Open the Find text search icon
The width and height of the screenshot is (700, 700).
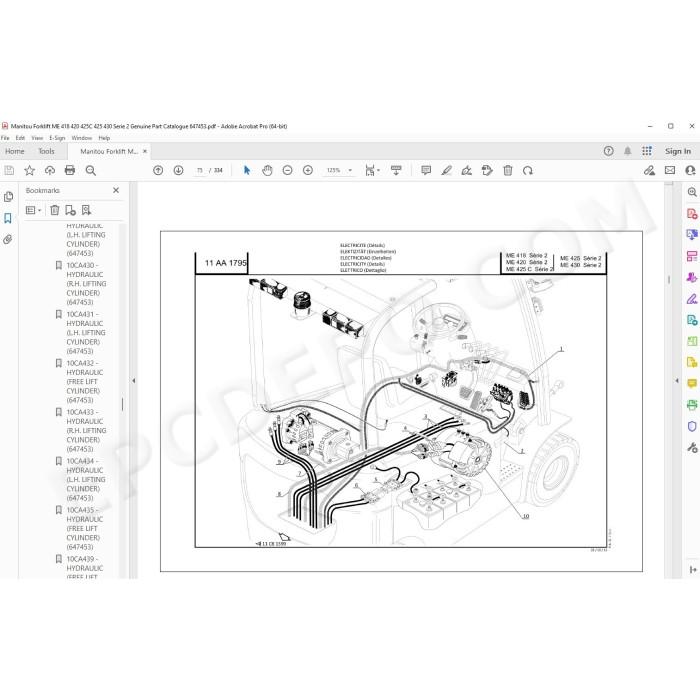pos(91,170)
